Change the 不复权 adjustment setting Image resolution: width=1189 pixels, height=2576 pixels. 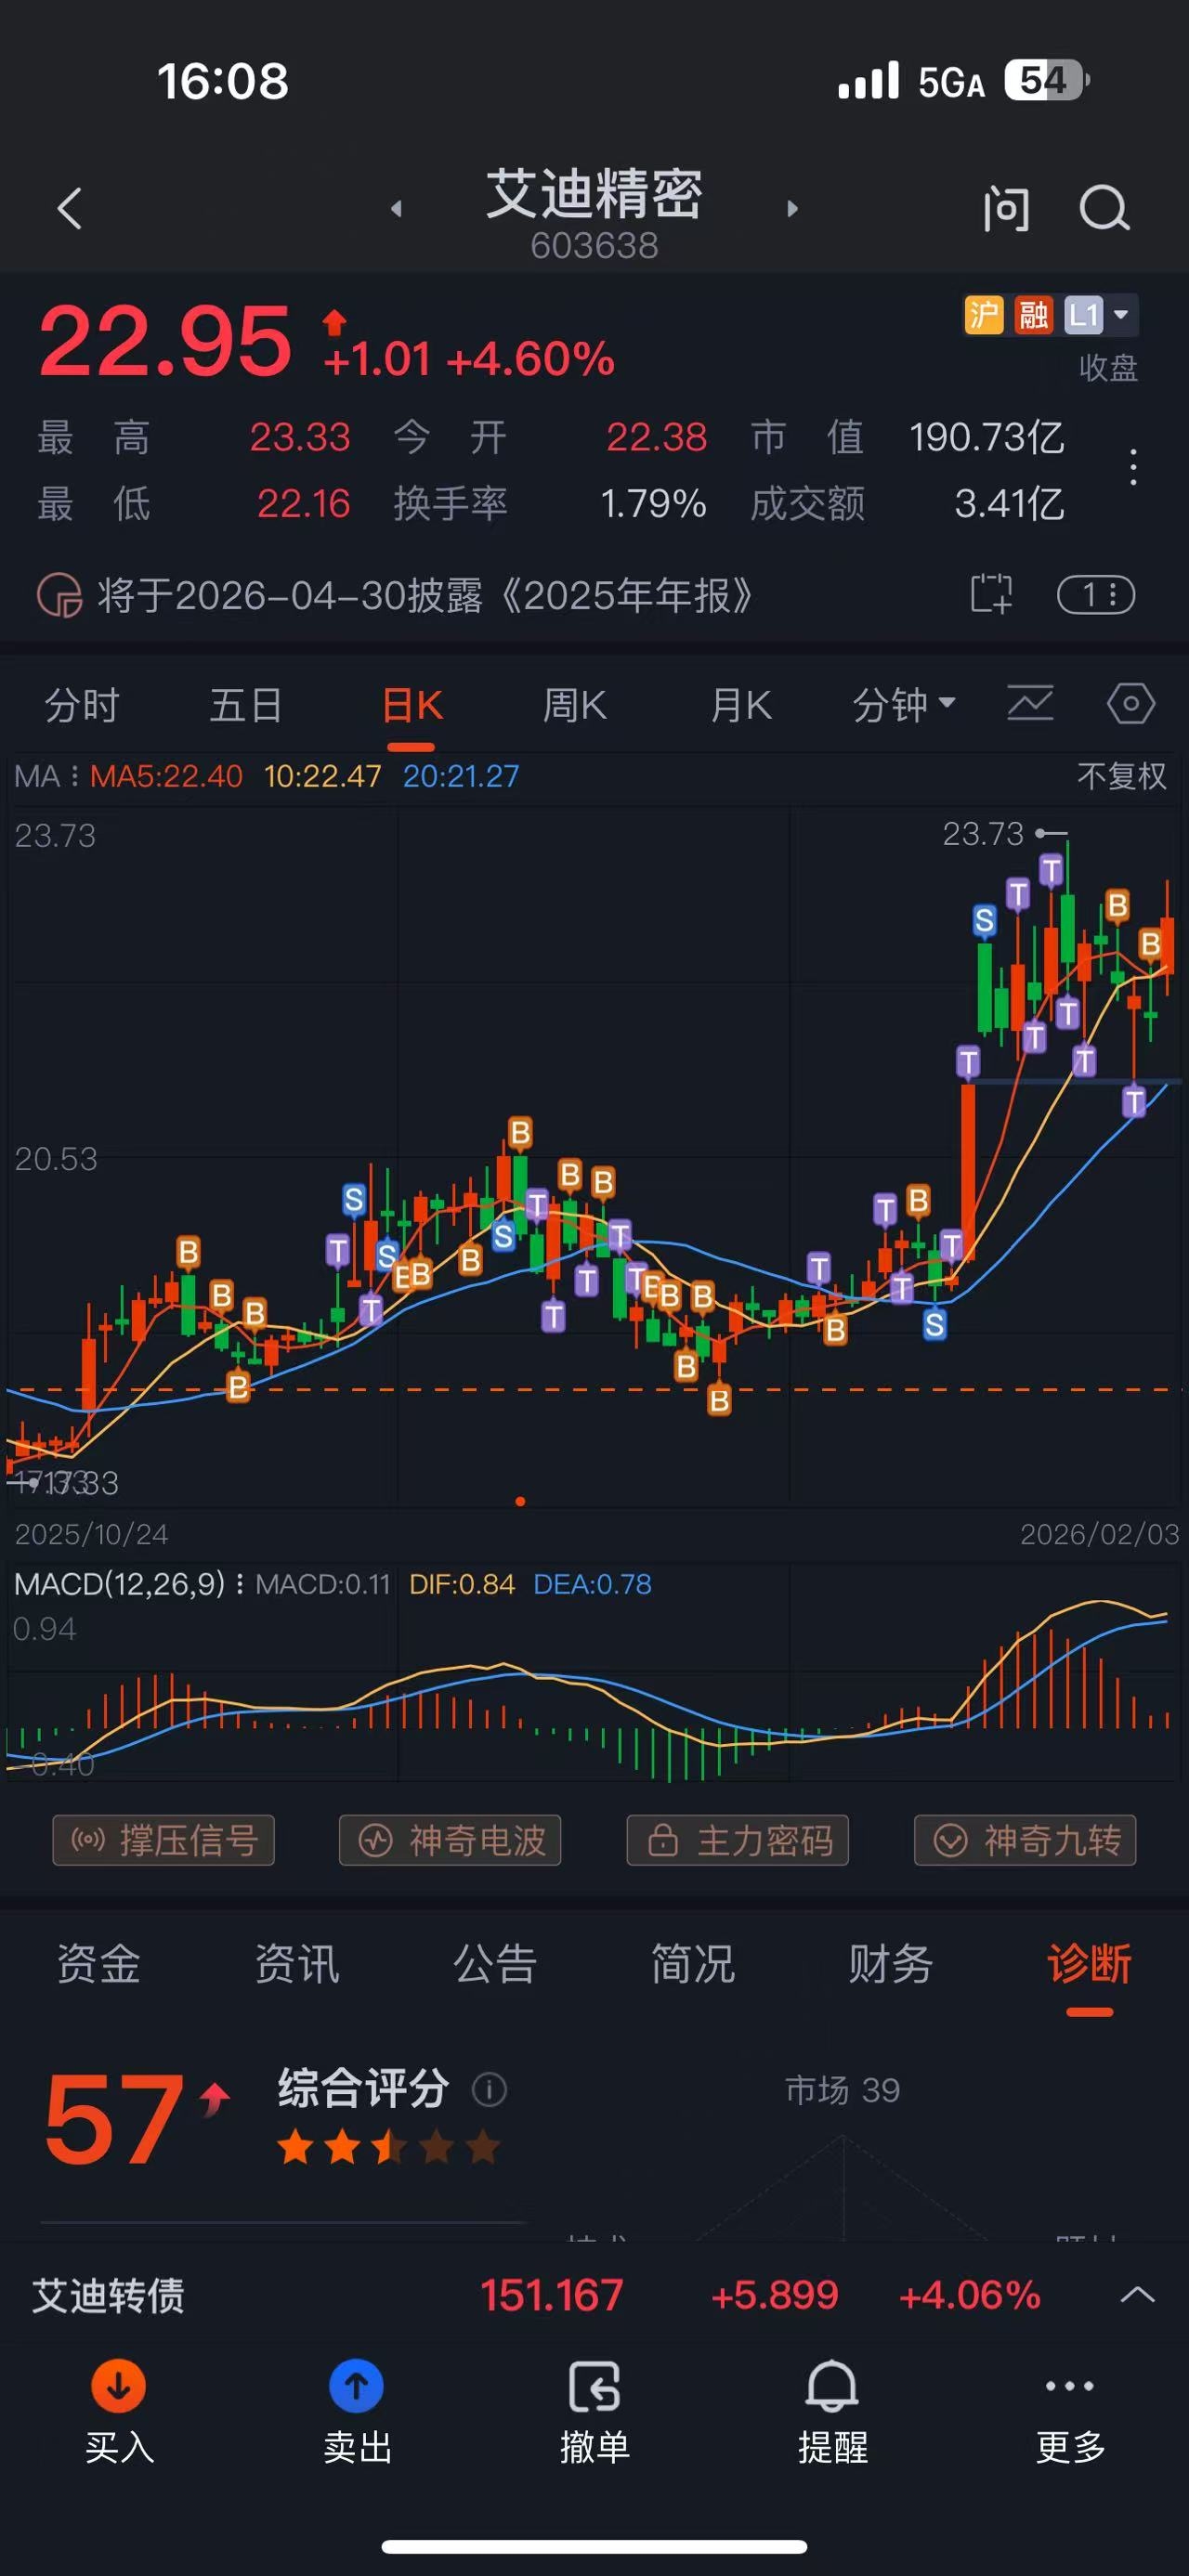pos(1121,776)
